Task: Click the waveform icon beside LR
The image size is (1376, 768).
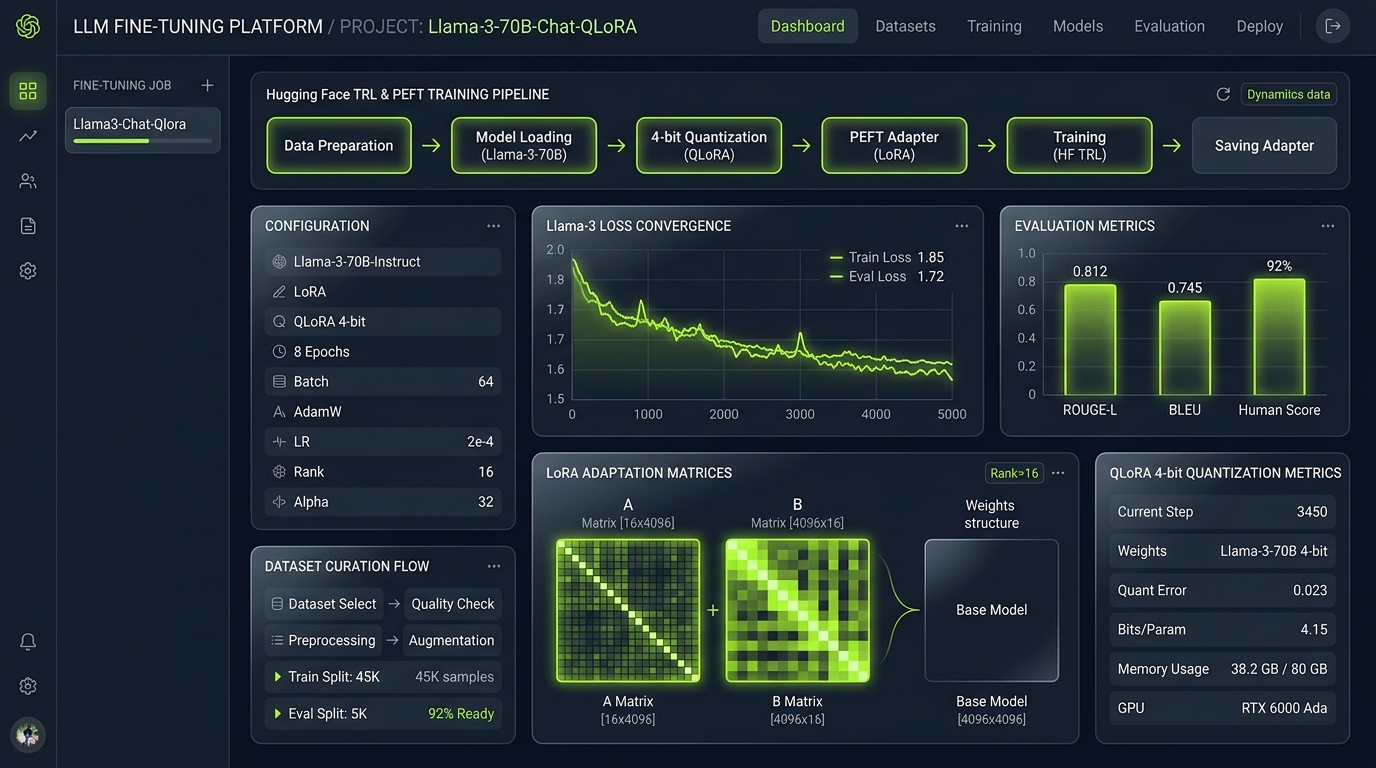Action: tap(279, 442)
